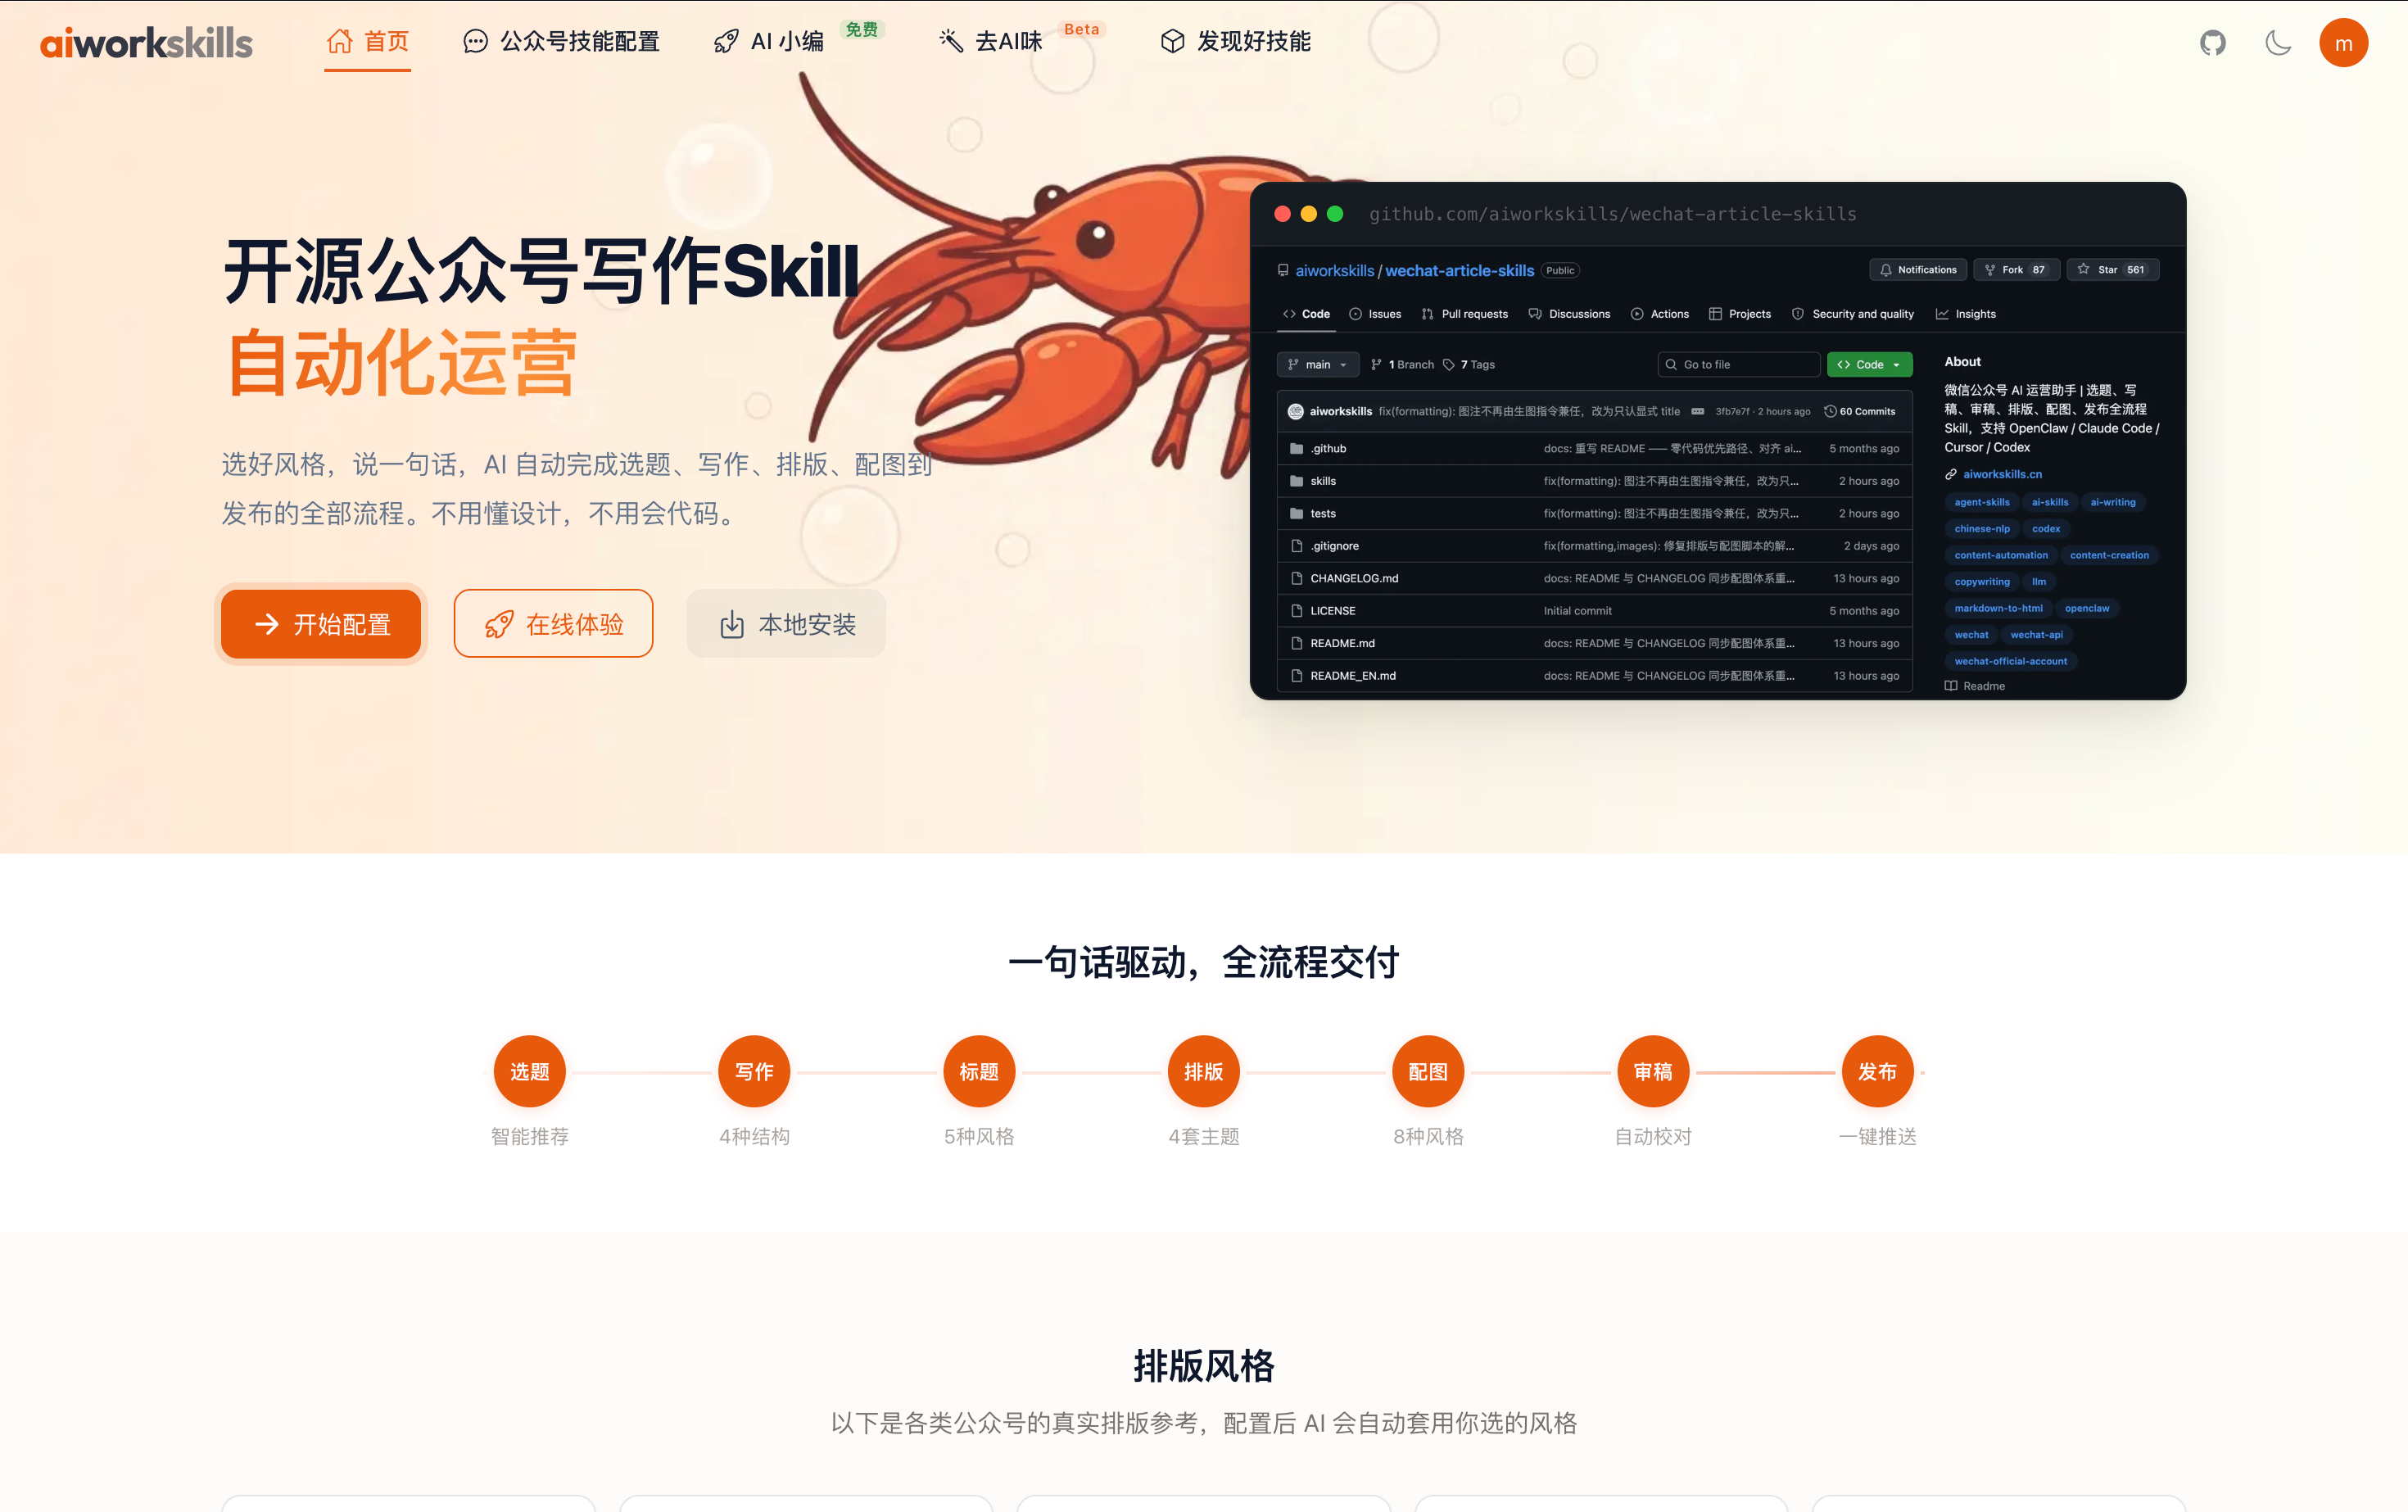This screenshot has width=2408, height=1512.
Task: Click the '排版风格' heading
Action: [1204, 1365]
